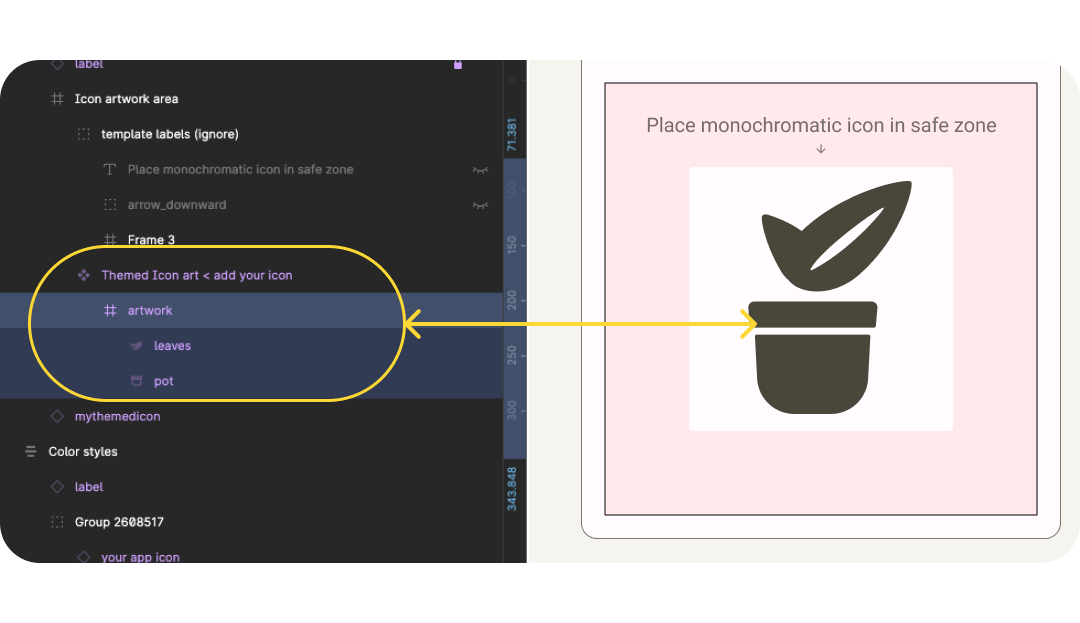
Task: Click the canvas text 'Place monochromatic icon in safe zone'
Action: [821, 125]
